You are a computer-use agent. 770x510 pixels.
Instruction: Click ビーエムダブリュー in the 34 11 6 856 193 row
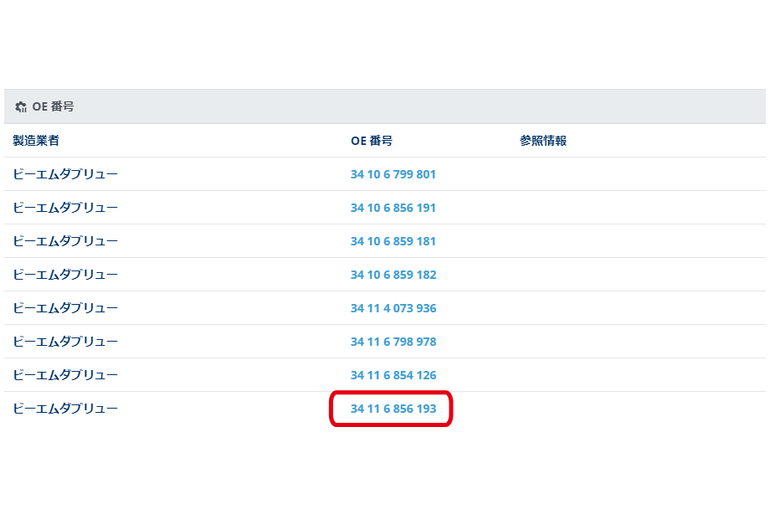[65, 409]
